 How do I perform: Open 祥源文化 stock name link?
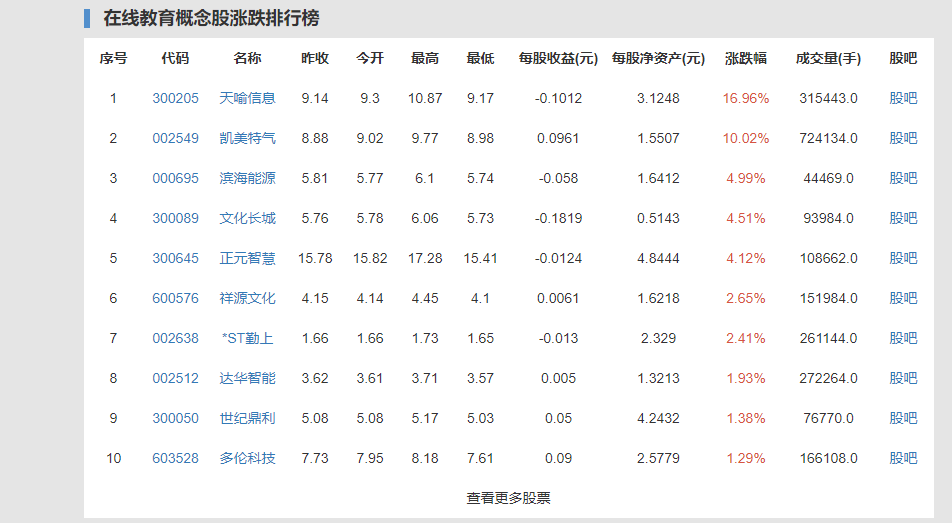(247, 299)
